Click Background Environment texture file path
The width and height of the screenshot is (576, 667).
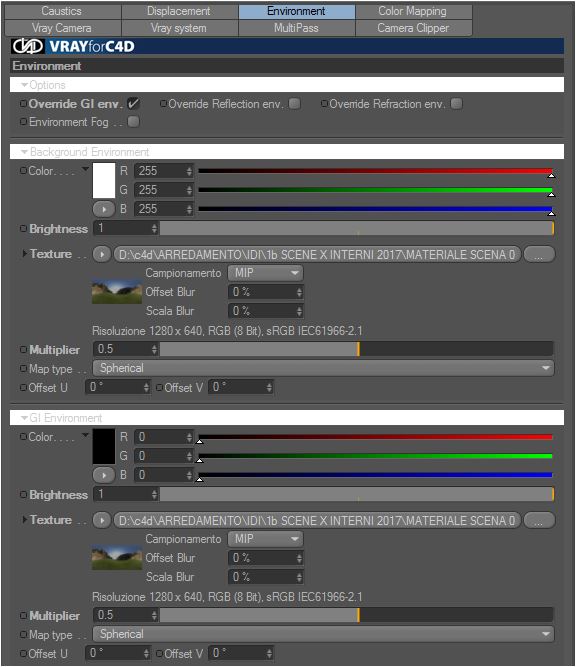click(x=317, y=254)
